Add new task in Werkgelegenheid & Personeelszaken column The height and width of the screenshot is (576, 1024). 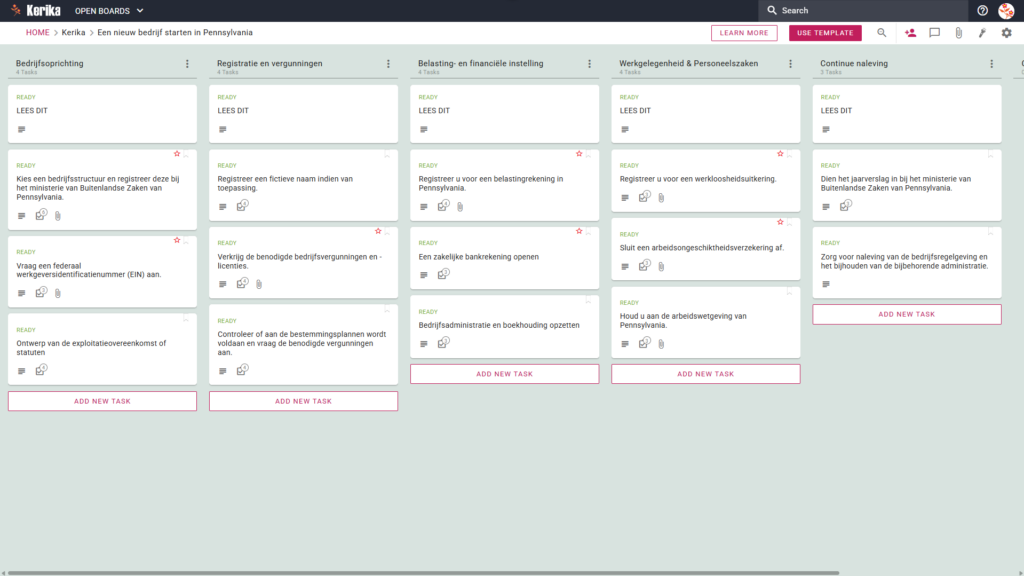coord(706,374)
